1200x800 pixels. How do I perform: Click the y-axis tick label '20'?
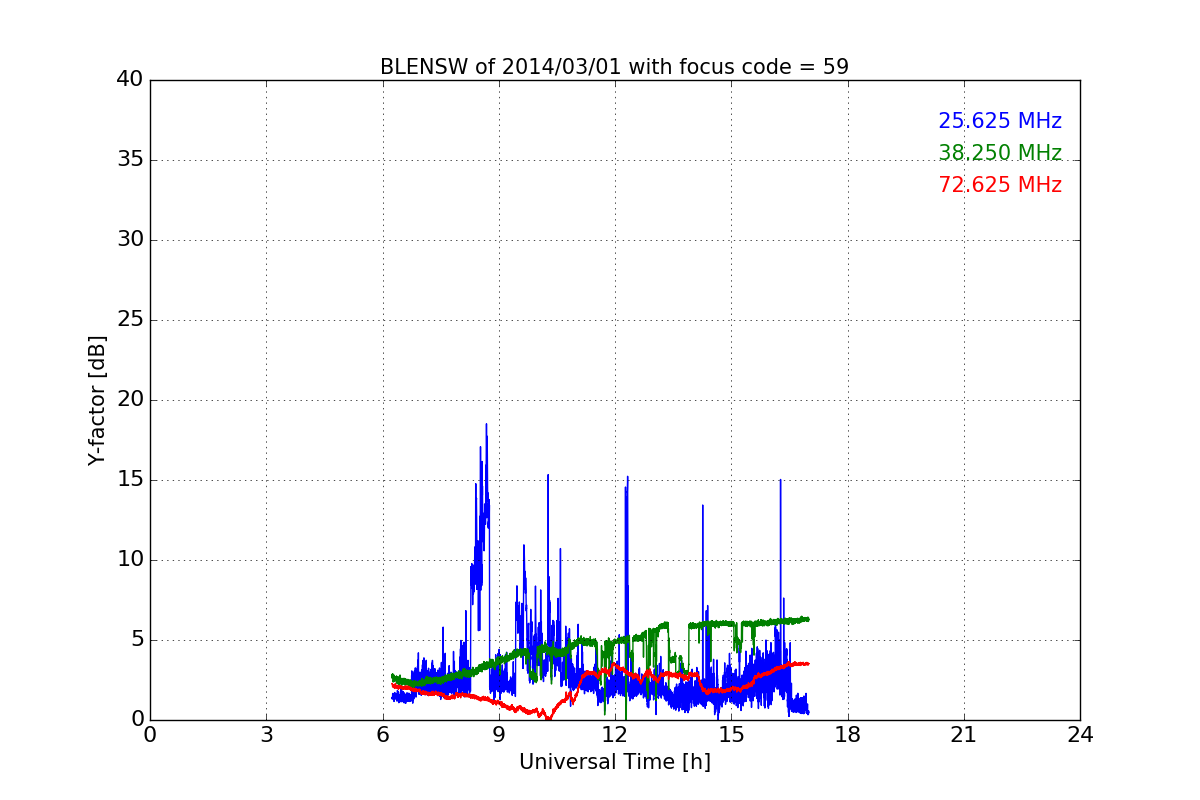(130, 400)
